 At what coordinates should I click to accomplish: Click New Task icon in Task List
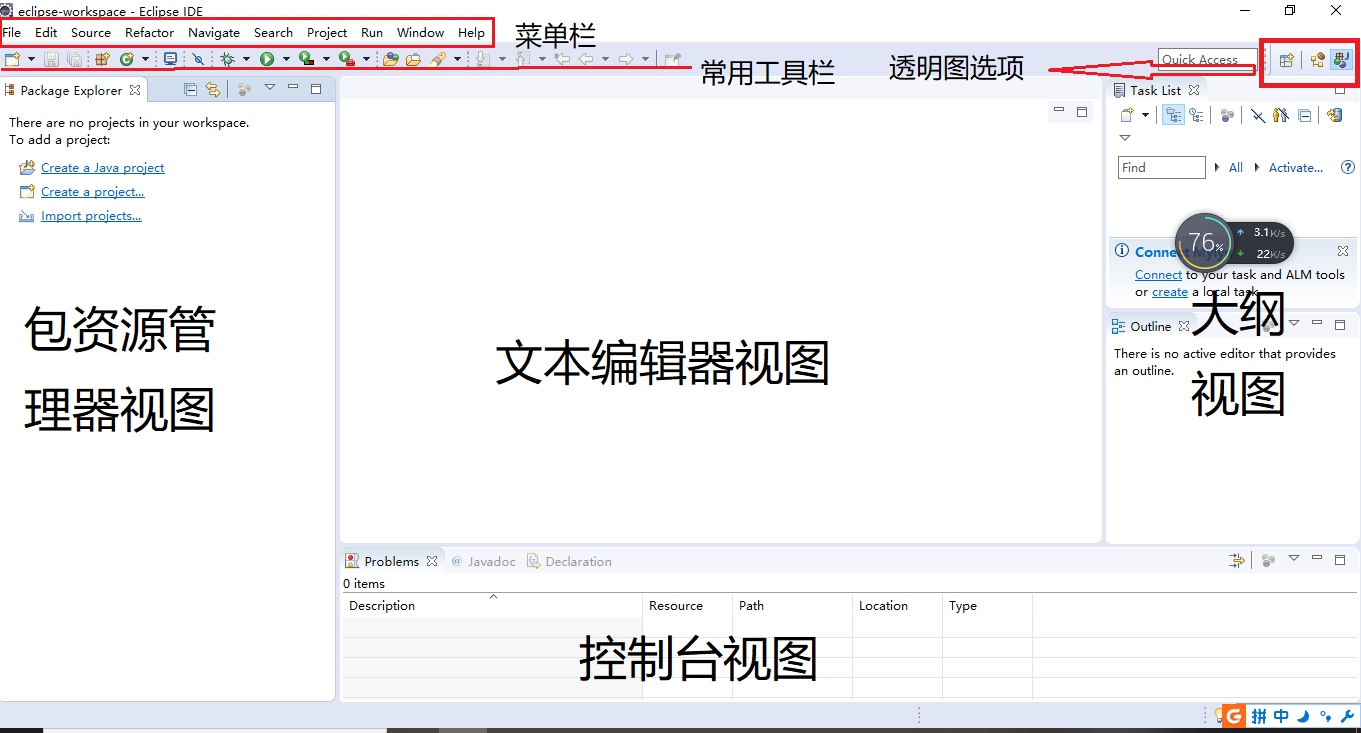[1127, 115]
